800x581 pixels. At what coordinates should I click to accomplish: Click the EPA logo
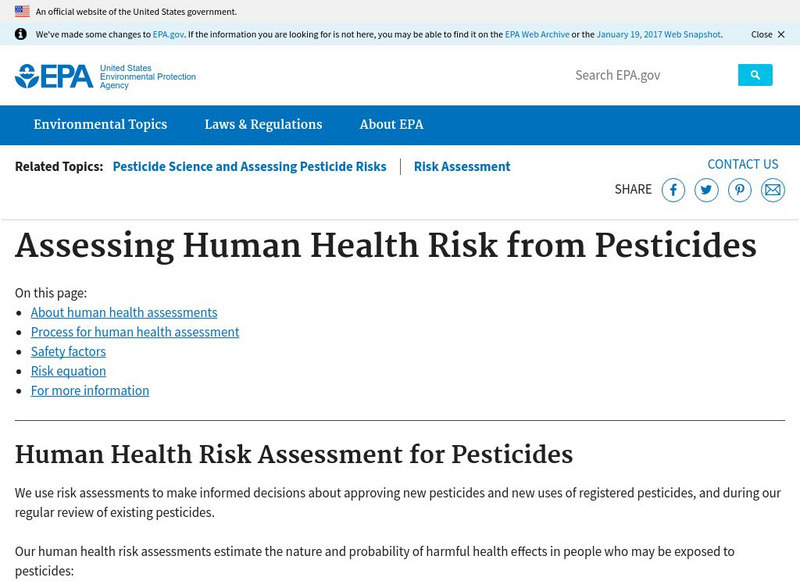(x=51, y=74)
